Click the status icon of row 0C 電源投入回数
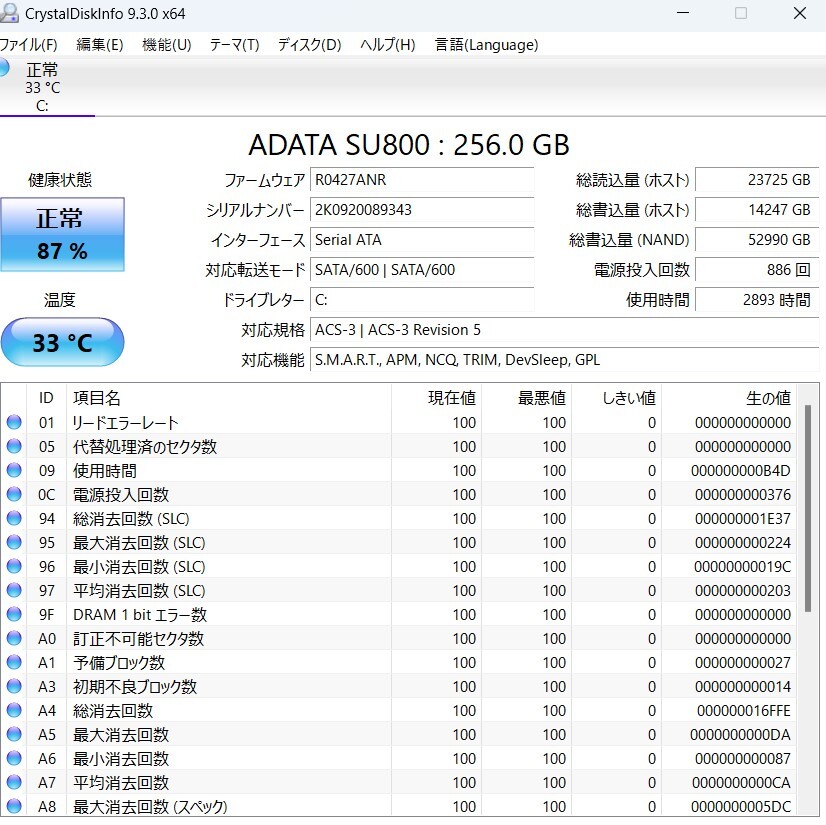826x825 pixels. pyautogui.click(x=14, y=495)
